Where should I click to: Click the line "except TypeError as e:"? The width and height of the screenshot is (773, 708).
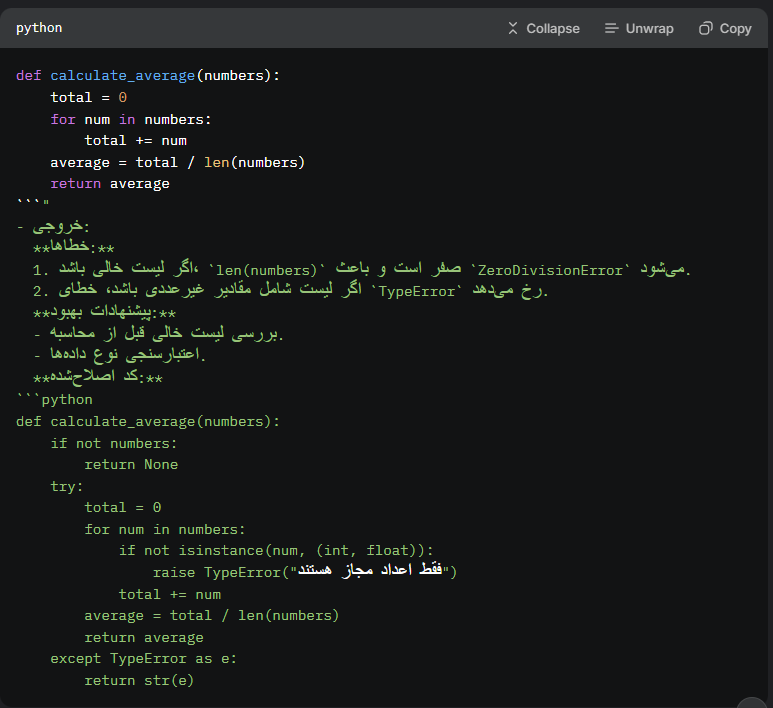pyautogui.click(x=143, y=659)
